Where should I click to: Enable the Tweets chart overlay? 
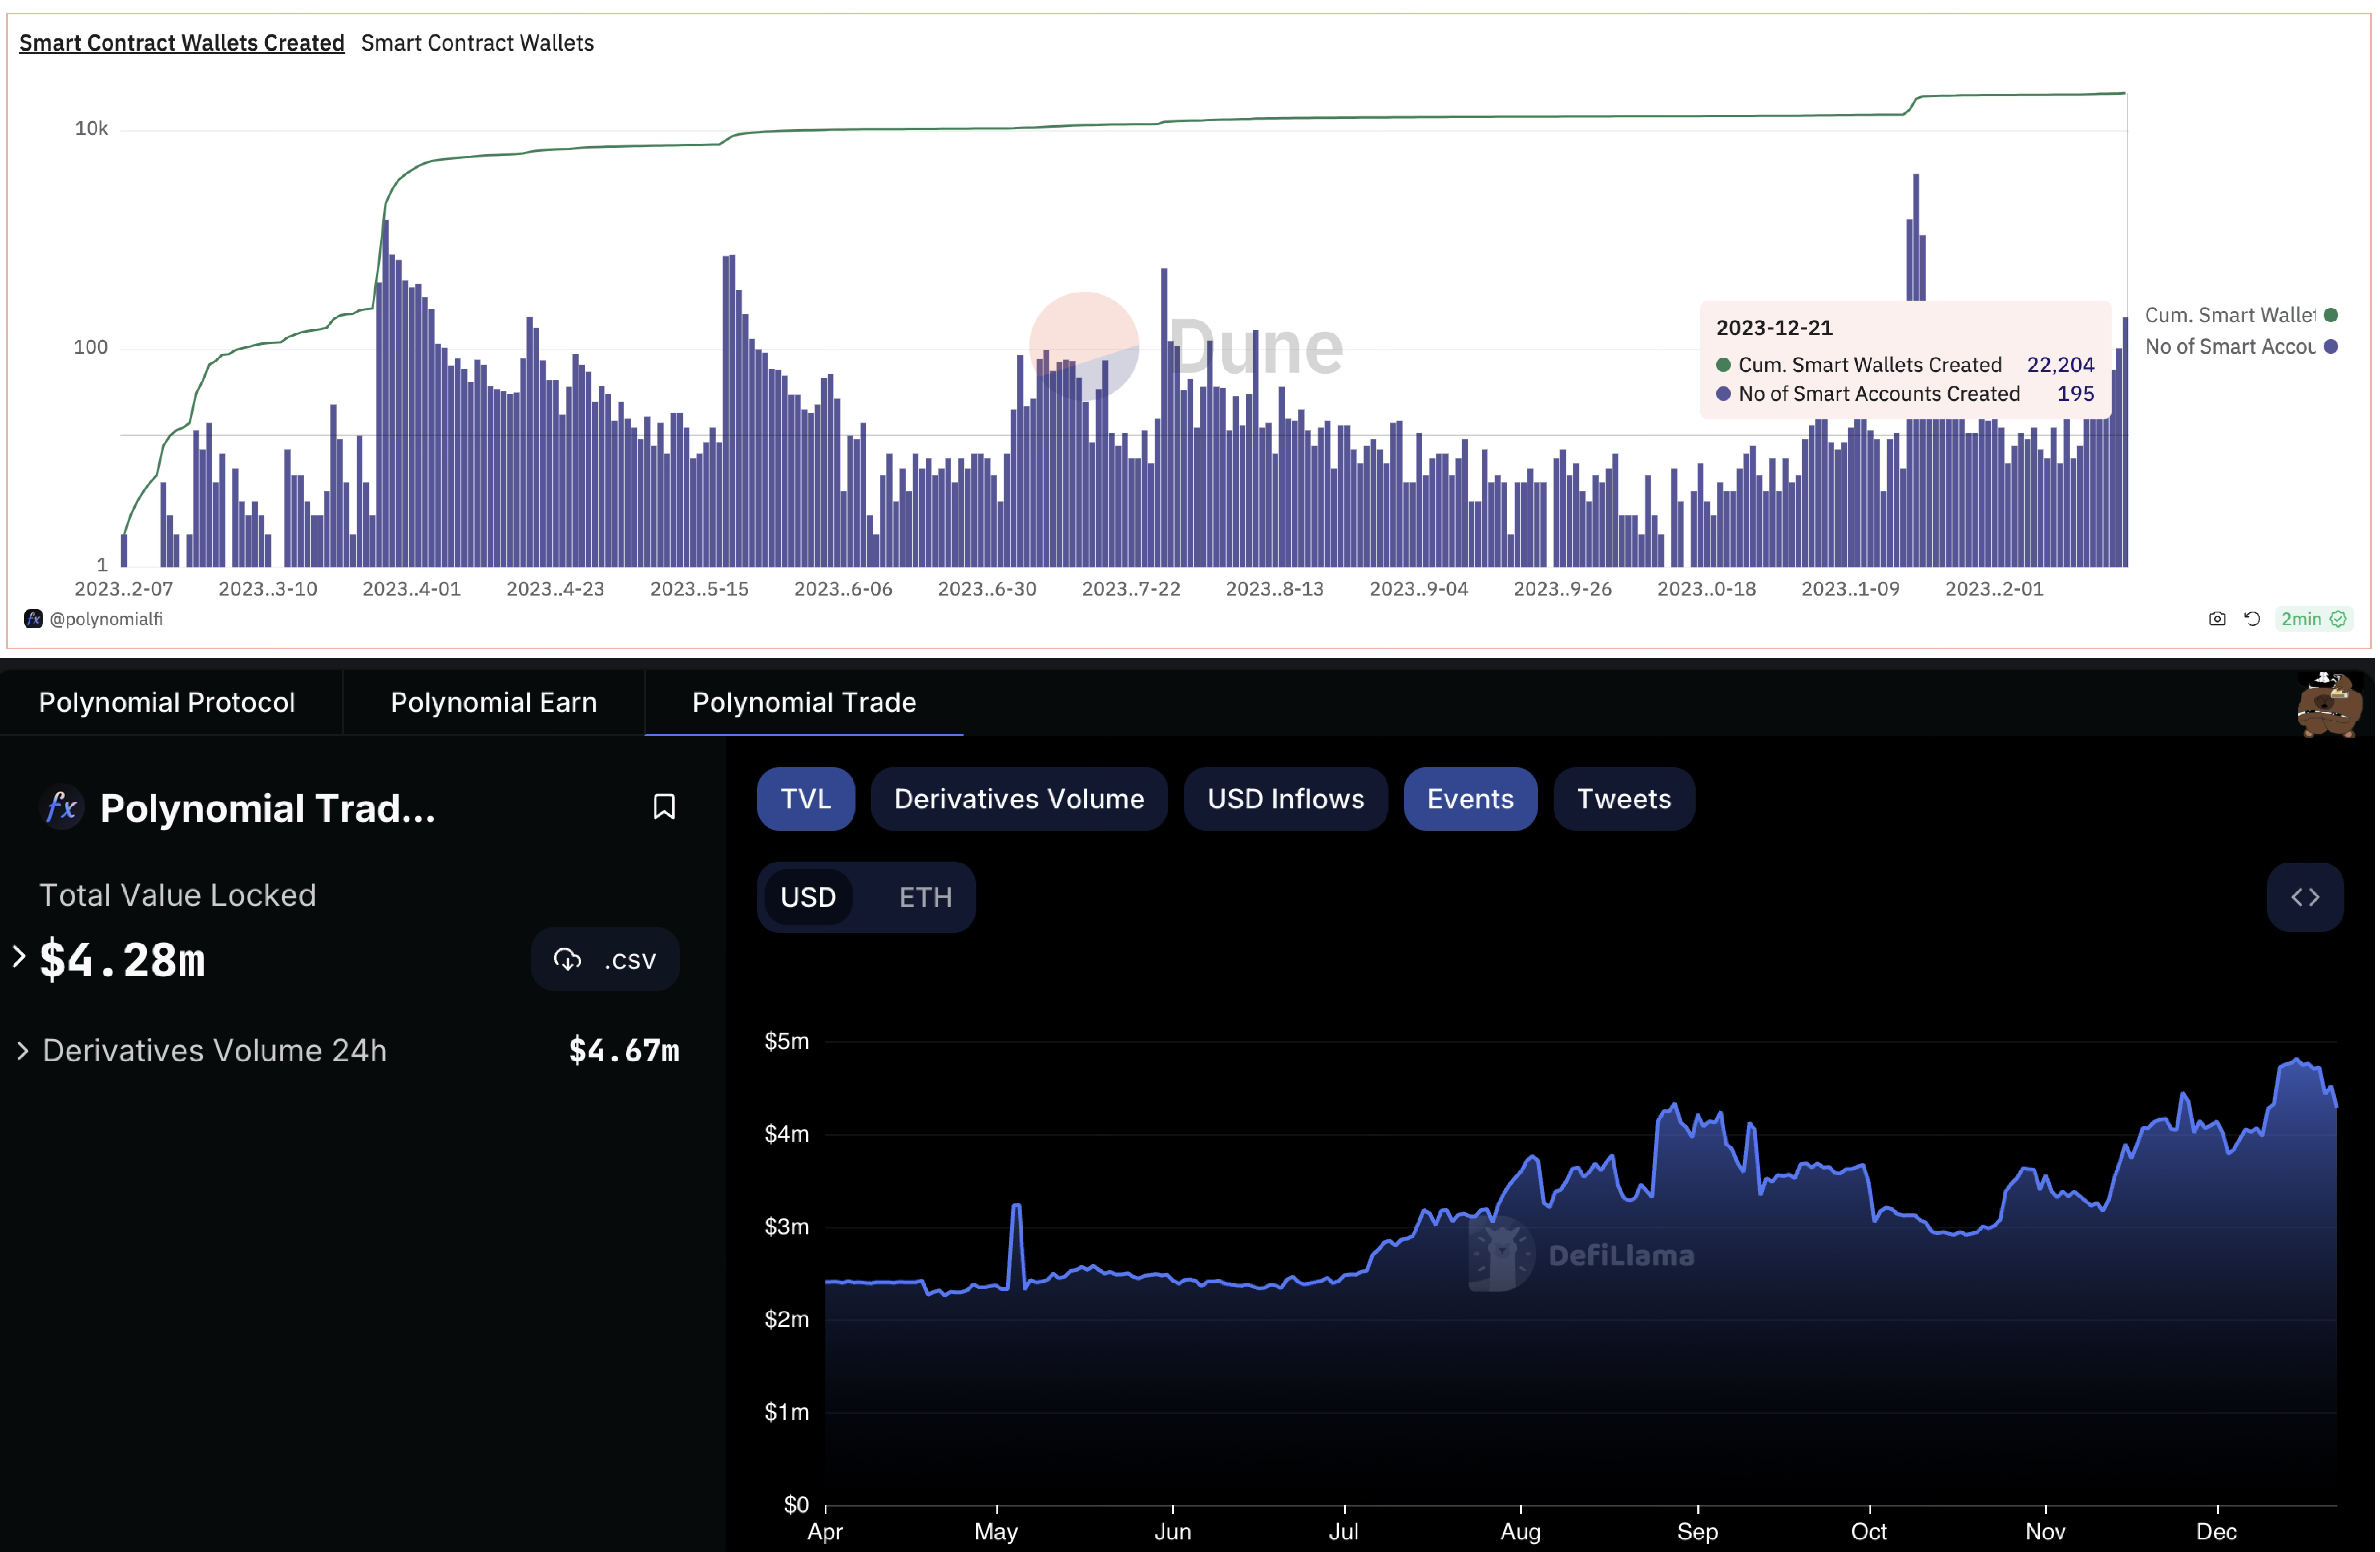click(1623, 799)
